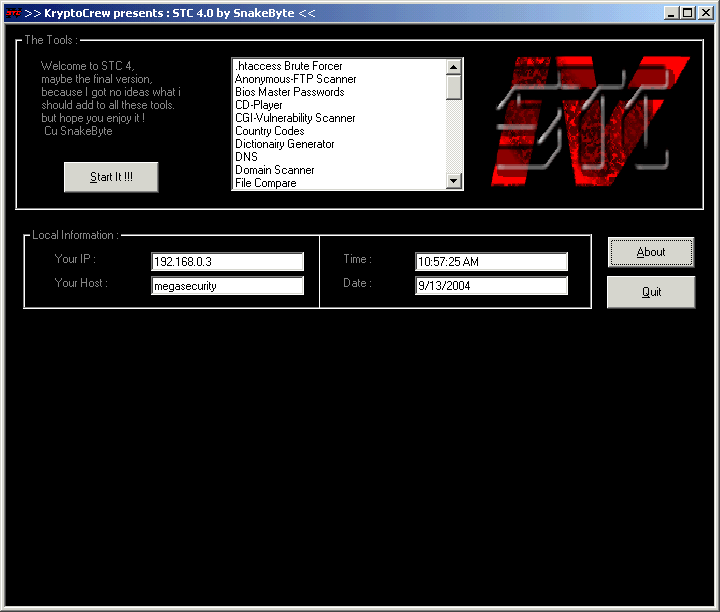Image resolution: width=720 pixels, height=612 pixels.
Task: Choose Dictionairy Generator tool
Action: click(285, 144)
